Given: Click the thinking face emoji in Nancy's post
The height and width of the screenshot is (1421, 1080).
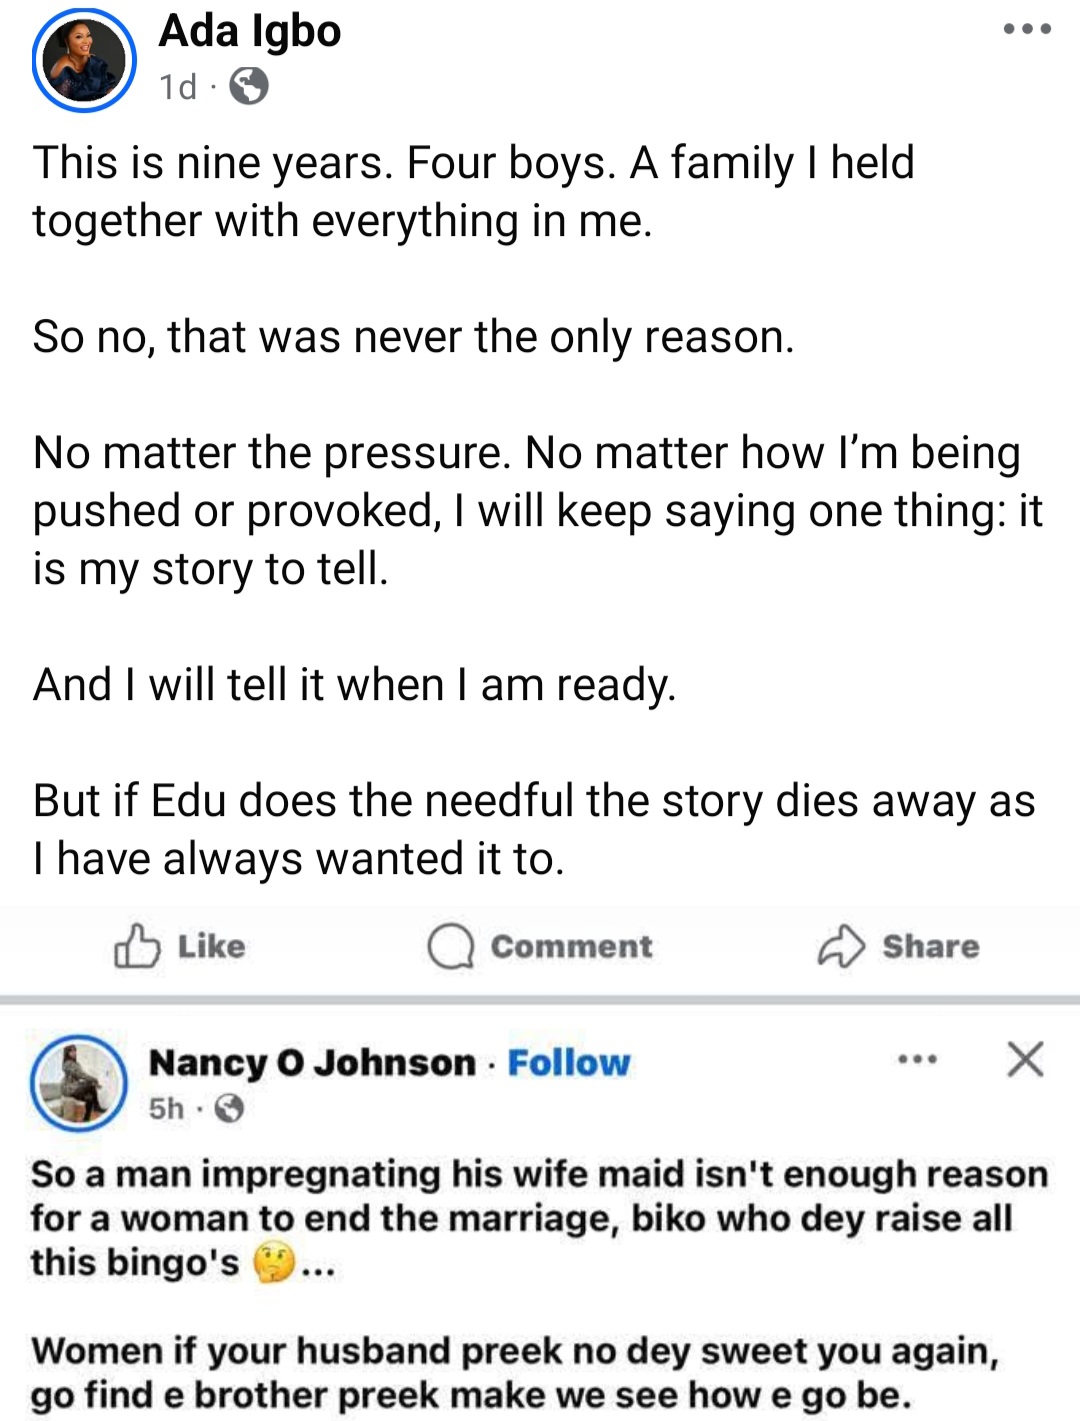Looking at the screenshot, I should pos(273,1263).
